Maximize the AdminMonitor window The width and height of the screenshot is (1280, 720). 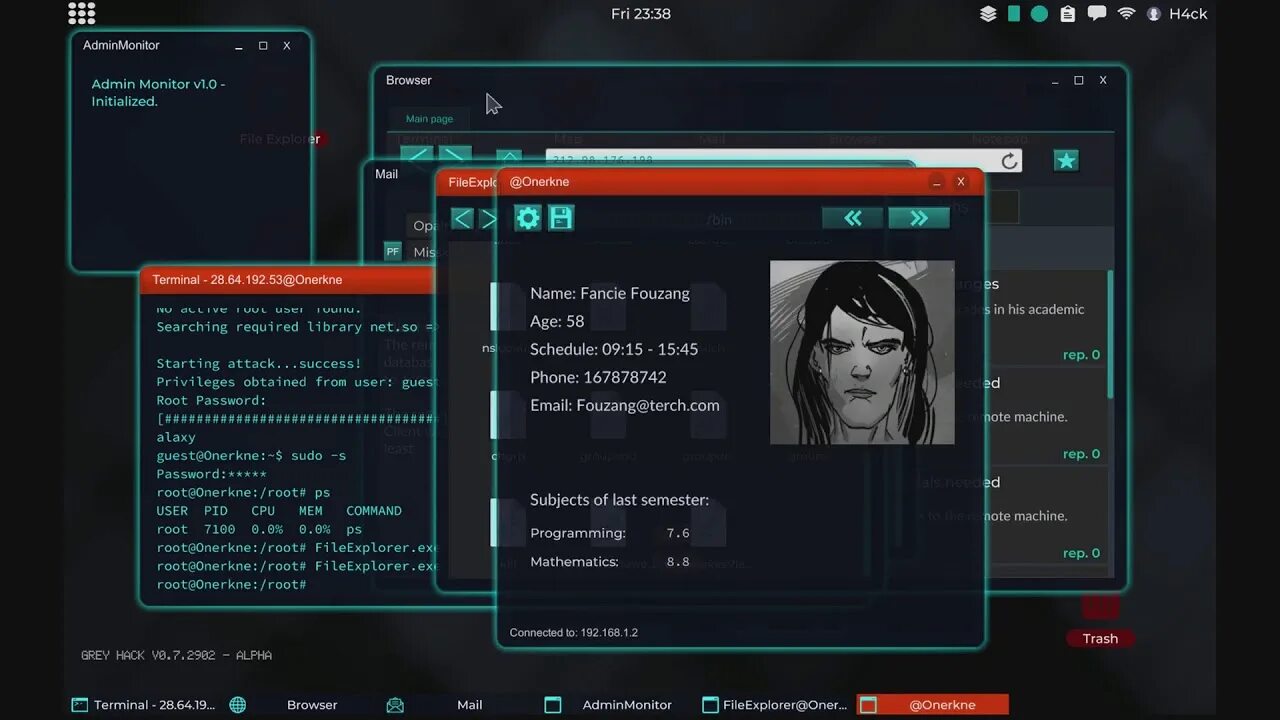(263, 45)
